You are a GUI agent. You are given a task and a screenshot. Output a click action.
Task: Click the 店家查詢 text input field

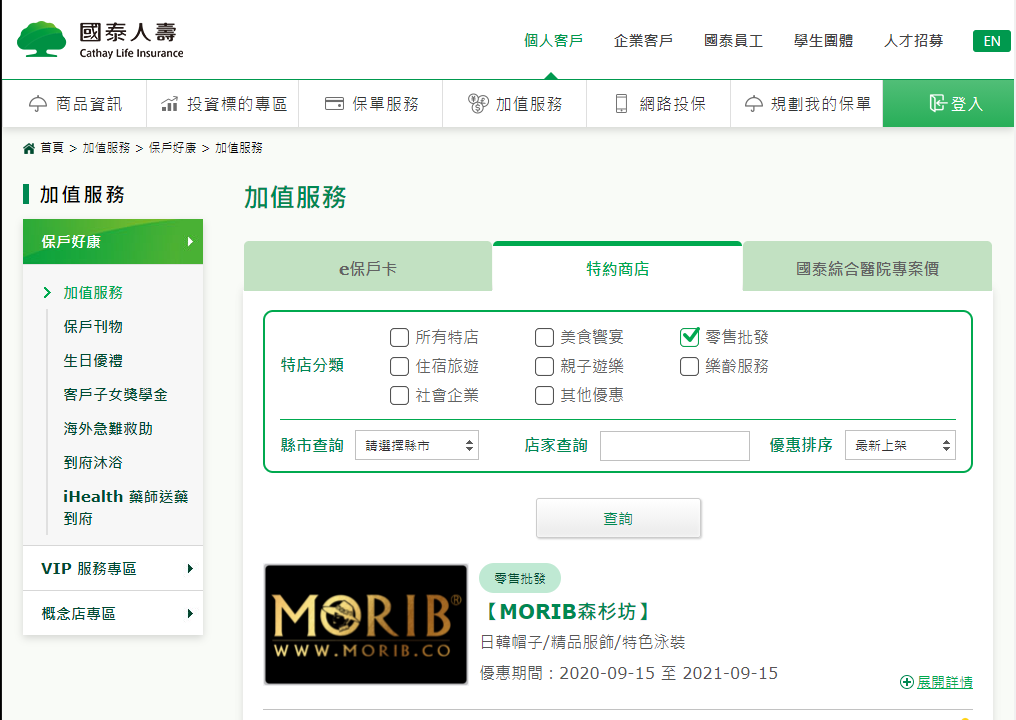coord(675,446)
